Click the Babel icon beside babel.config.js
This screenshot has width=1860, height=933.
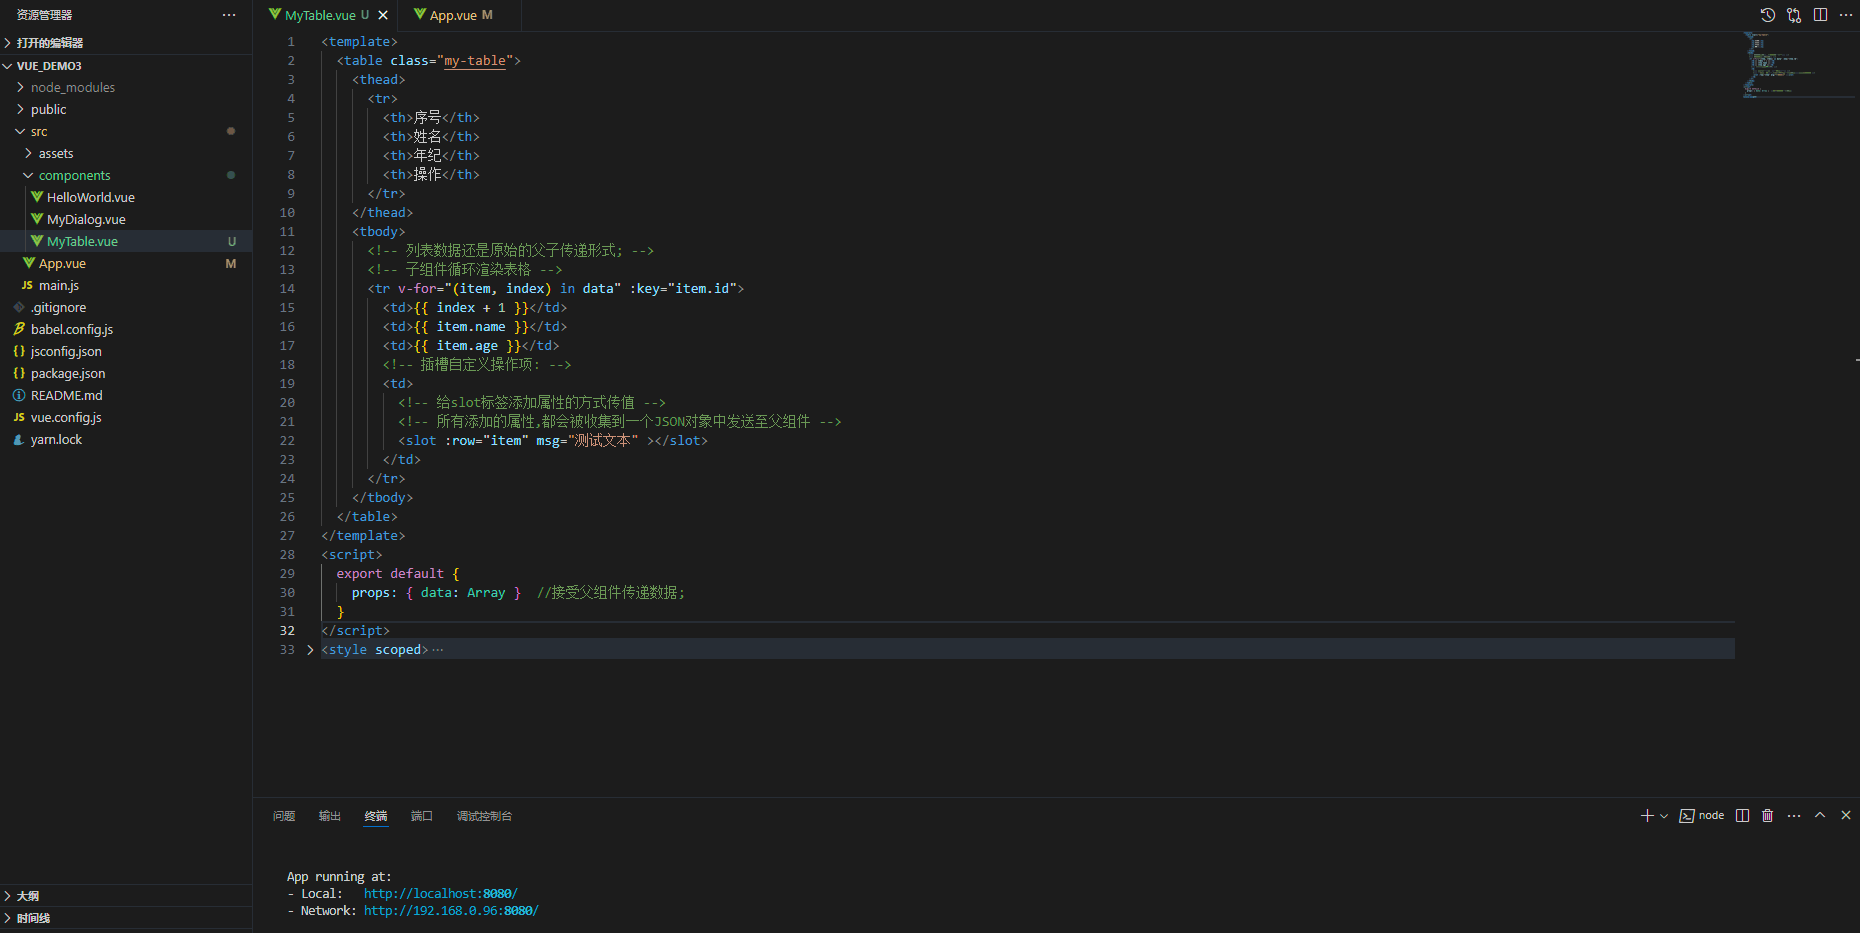[x=19, y=329]
